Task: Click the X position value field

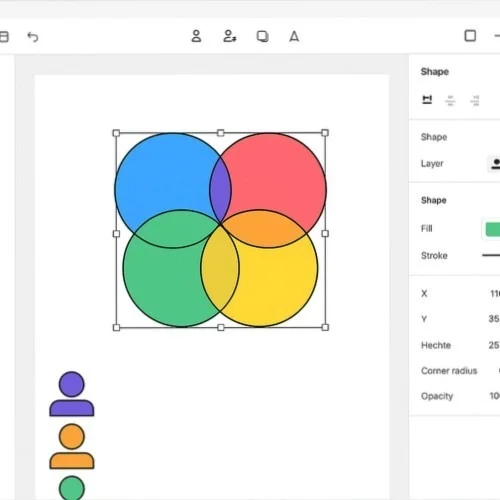Action: (x=495, y=294)
